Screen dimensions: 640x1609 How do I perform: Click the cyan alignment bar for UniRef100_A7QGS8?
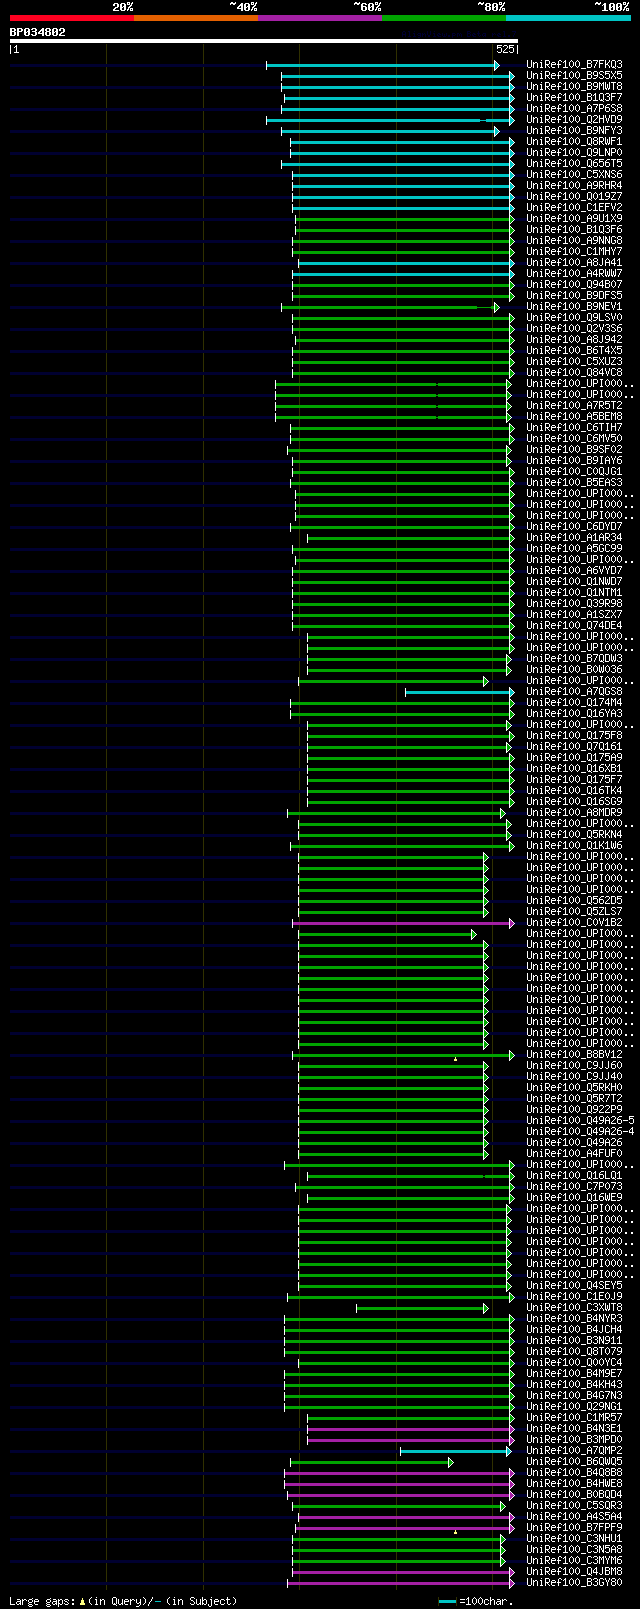click(x=459, y=692)
